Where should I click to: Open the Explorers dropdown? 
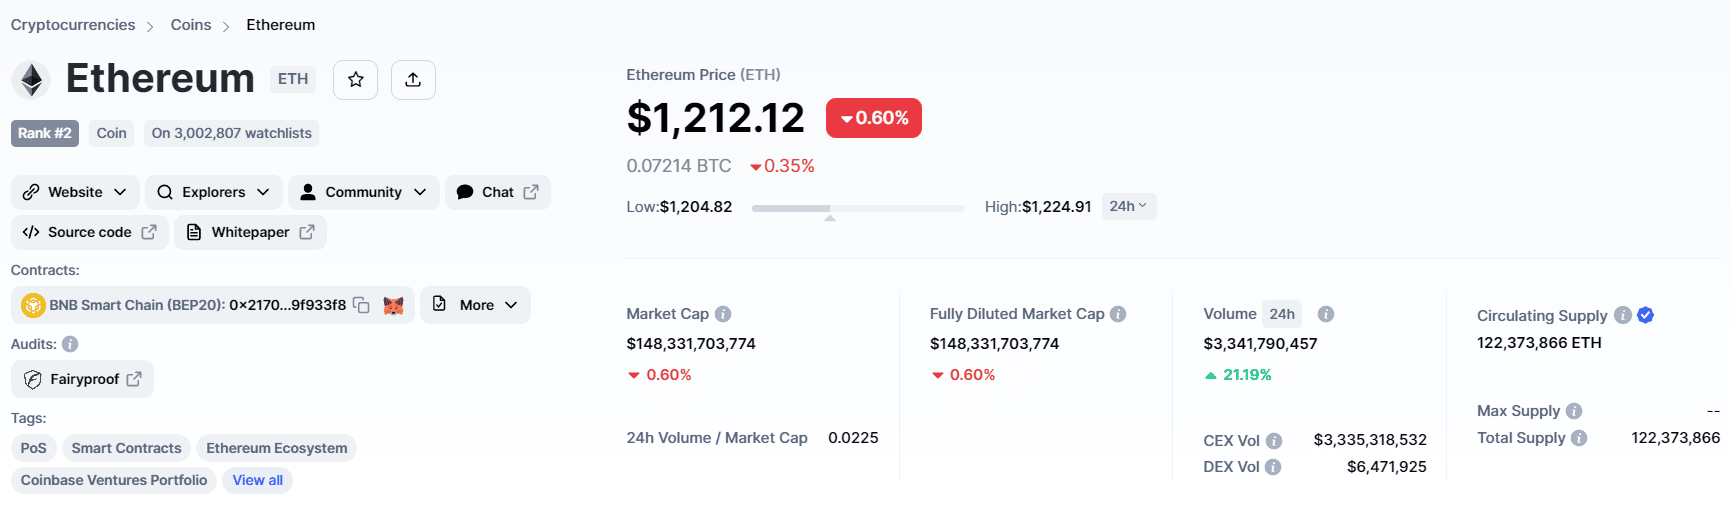click(x=215, y=192)
